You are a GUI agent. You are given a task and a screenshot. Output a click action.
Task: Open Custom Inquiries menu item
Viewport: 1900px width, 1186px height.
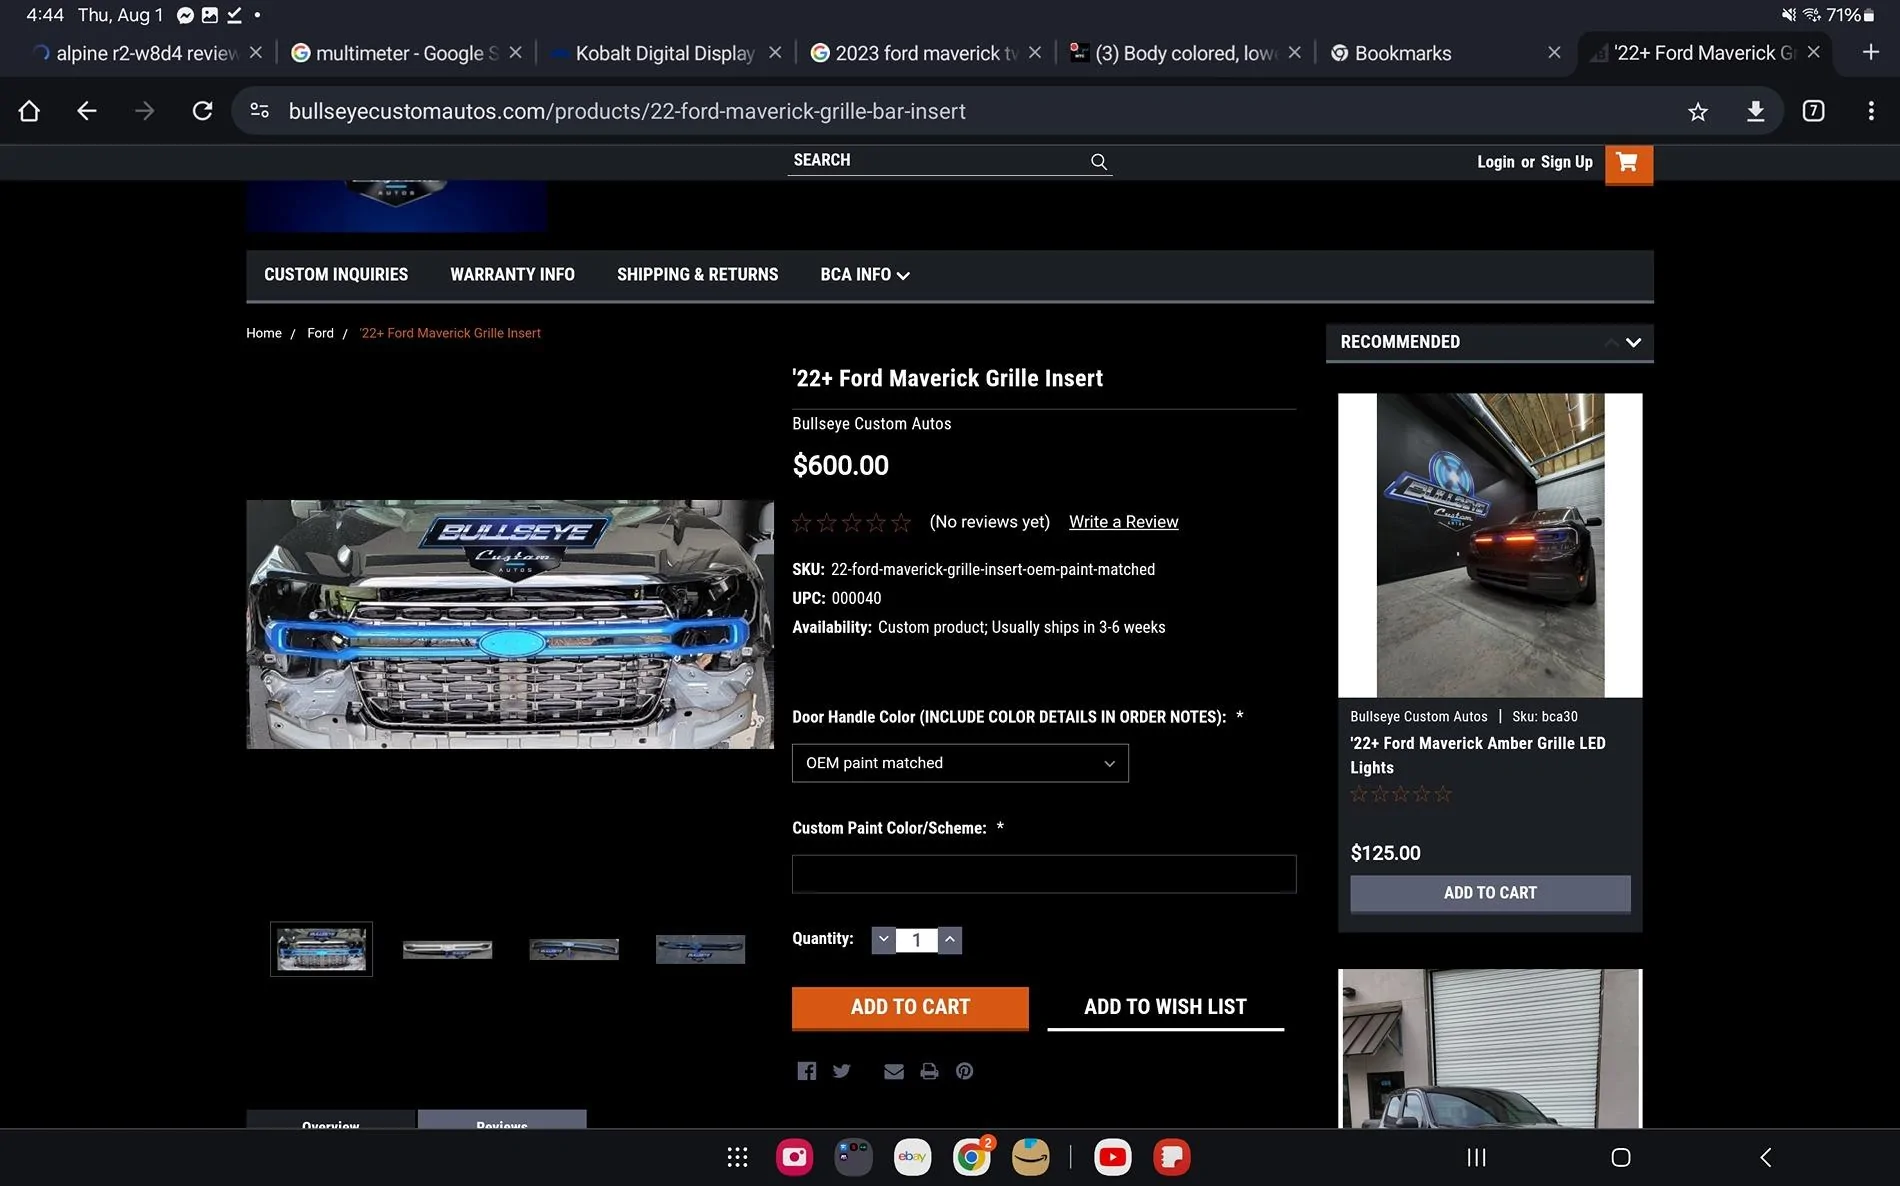(336, 275)
